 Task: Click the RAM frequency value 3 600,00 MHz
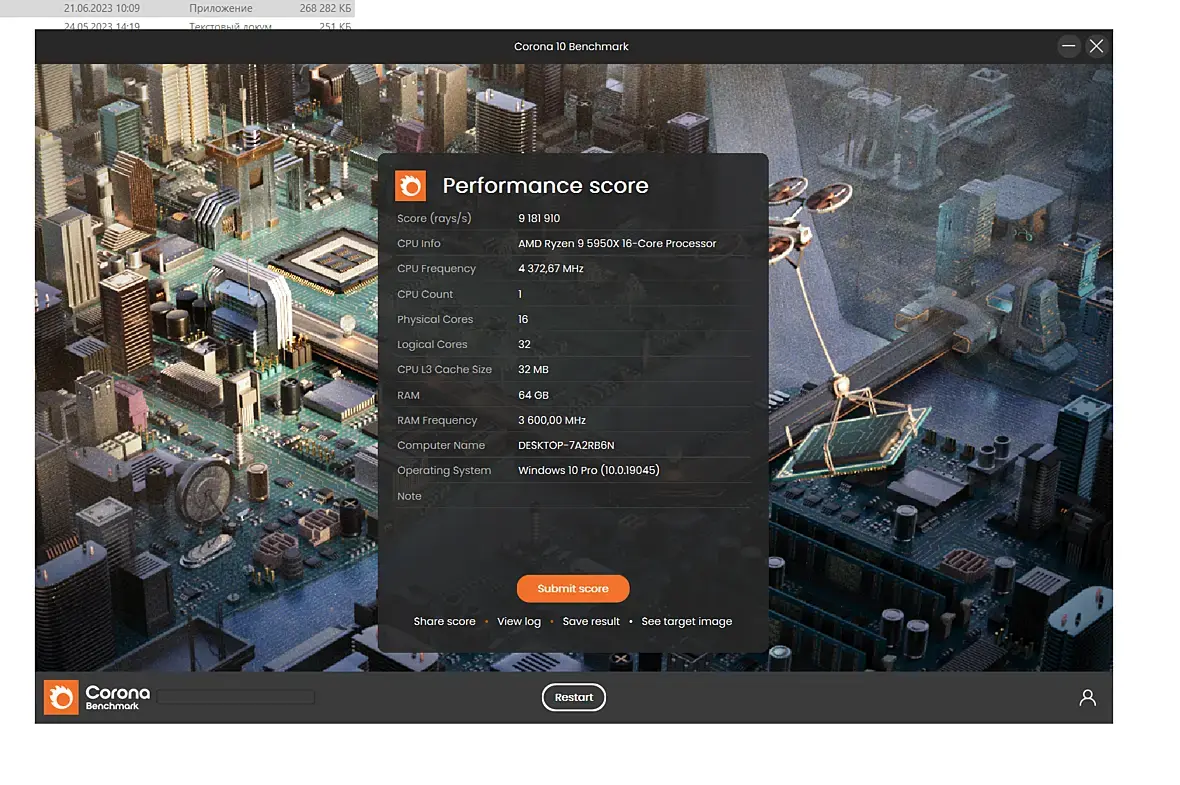(x=552, y=421)
